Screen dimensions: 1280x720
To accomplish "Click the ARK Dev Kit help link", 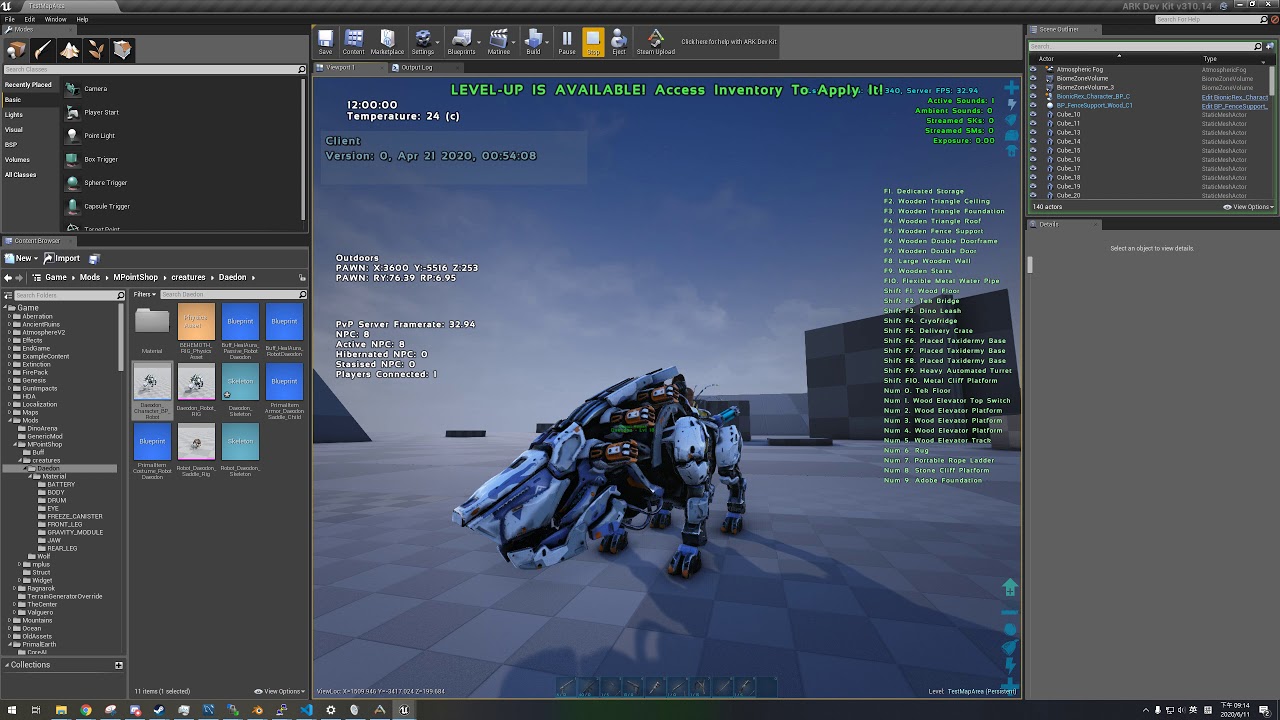I will (x=729, y=42).
